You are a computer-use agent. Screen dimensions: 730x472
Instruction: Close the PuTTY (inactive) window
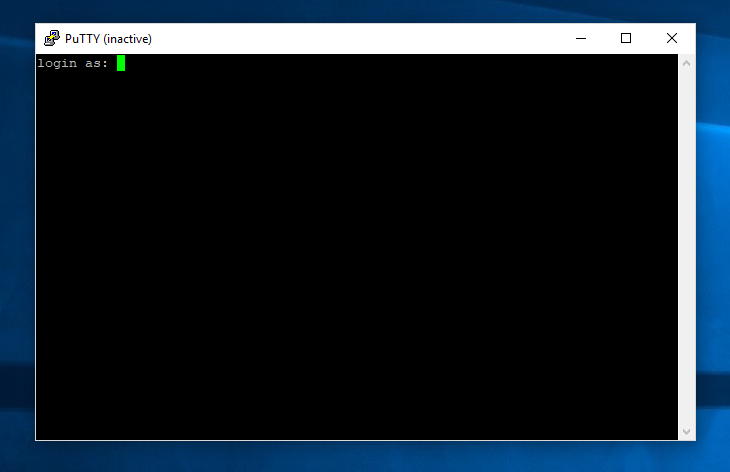[x=671, y=38]
